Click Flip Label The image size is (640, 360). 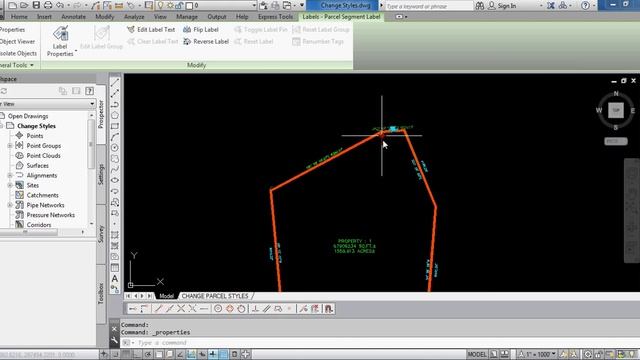201,29
